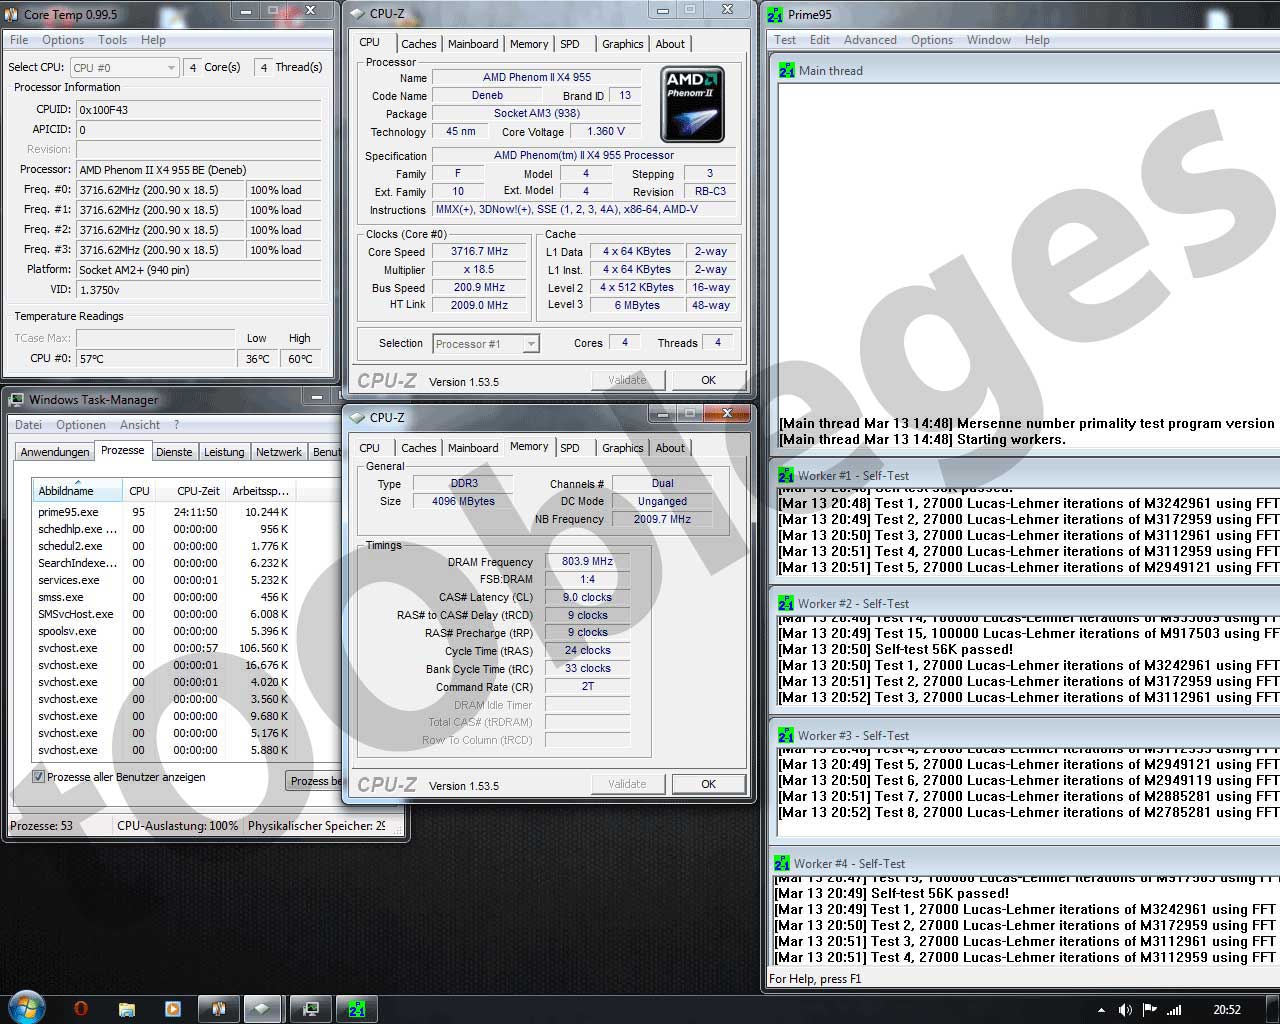Click the volume speaker tray icon

(x=1125, y=1010)
